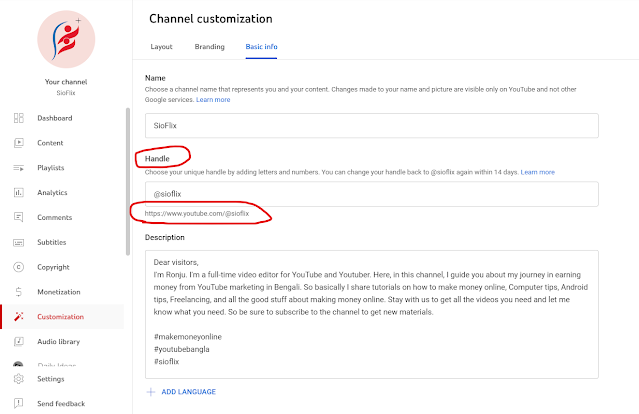The width and height of the screenshot is (639, 414).
Task: Click into the Description text area
Action: pyautogui.click(x=372, y=315)
